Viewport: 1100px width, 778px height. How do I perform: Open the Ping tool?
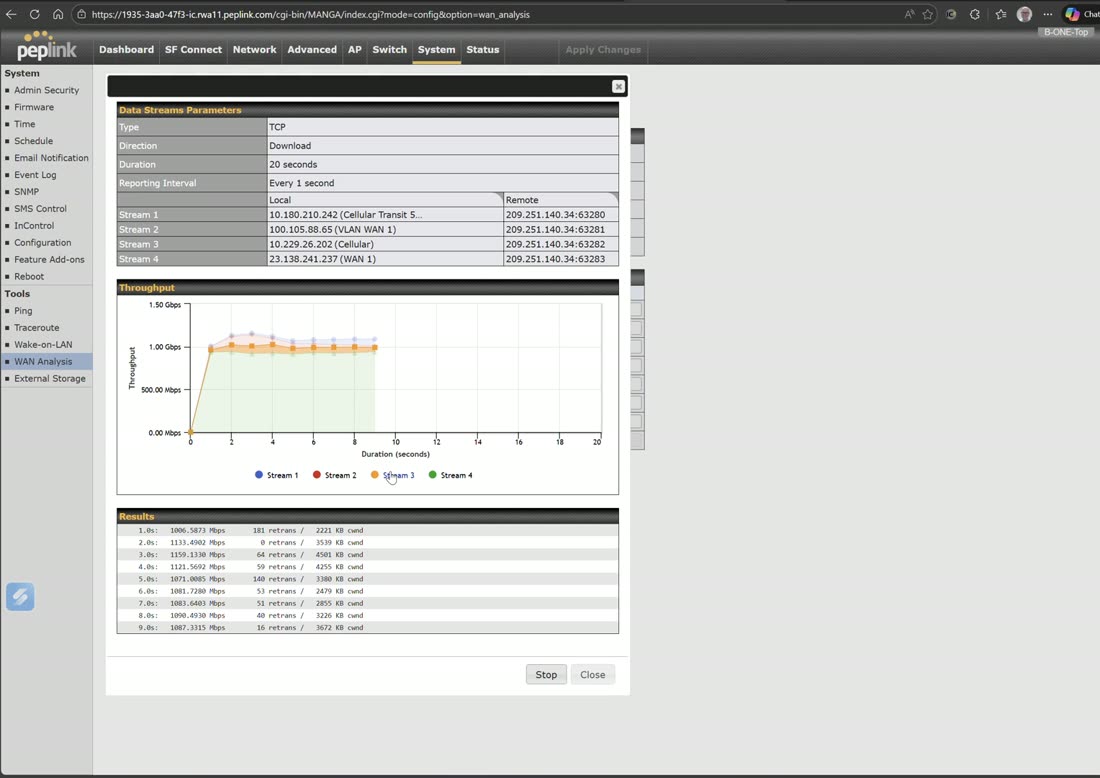click(x=23, y=311)
